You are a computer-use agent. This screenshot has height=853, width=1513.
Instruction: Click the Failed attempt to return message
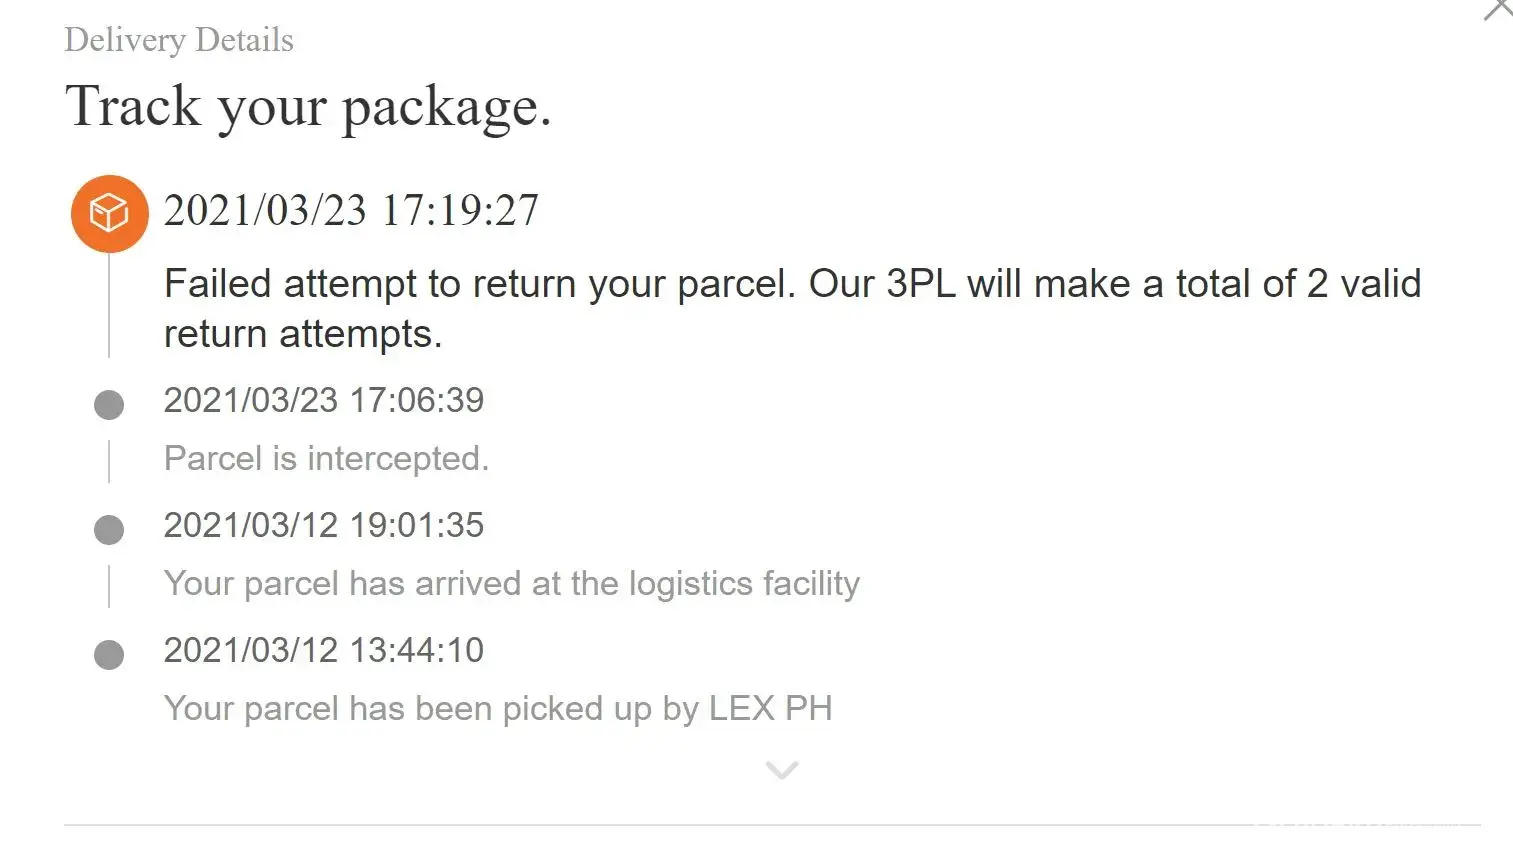click(x=792, y=284)
